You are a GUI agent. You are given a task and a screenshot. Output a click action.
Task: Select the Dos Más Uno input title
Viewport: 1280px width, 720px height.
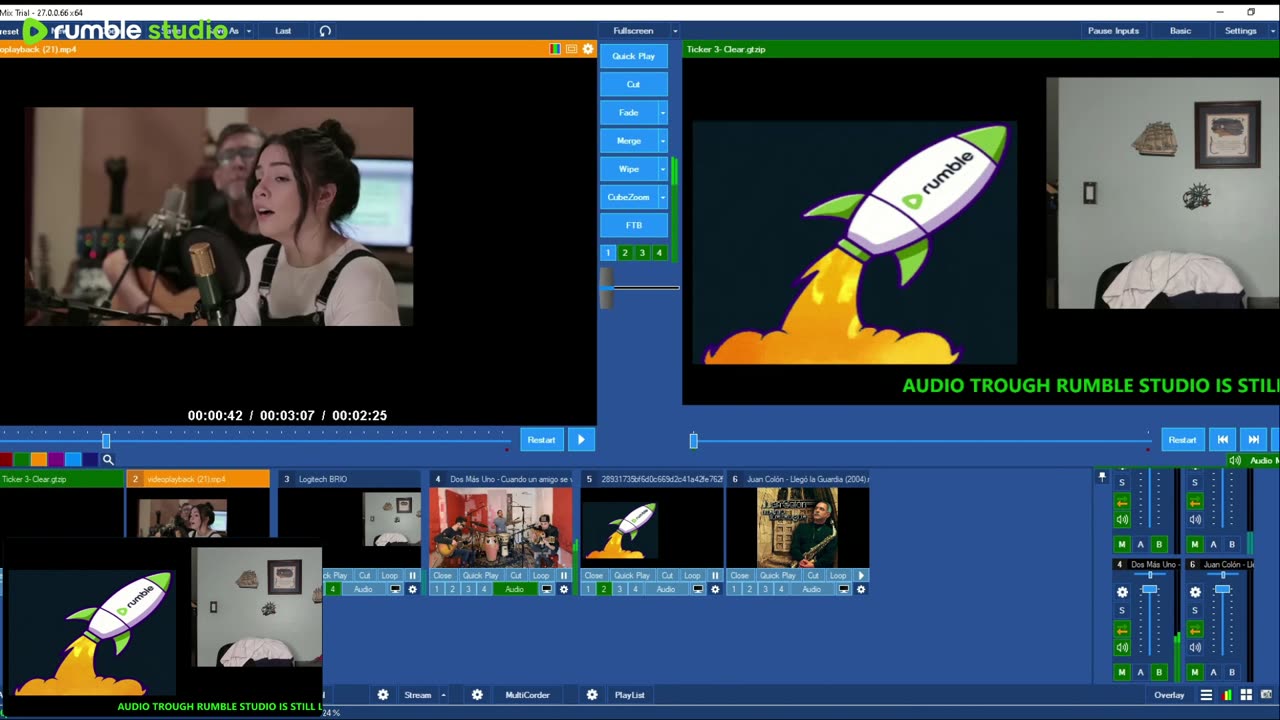click(501, 479)
